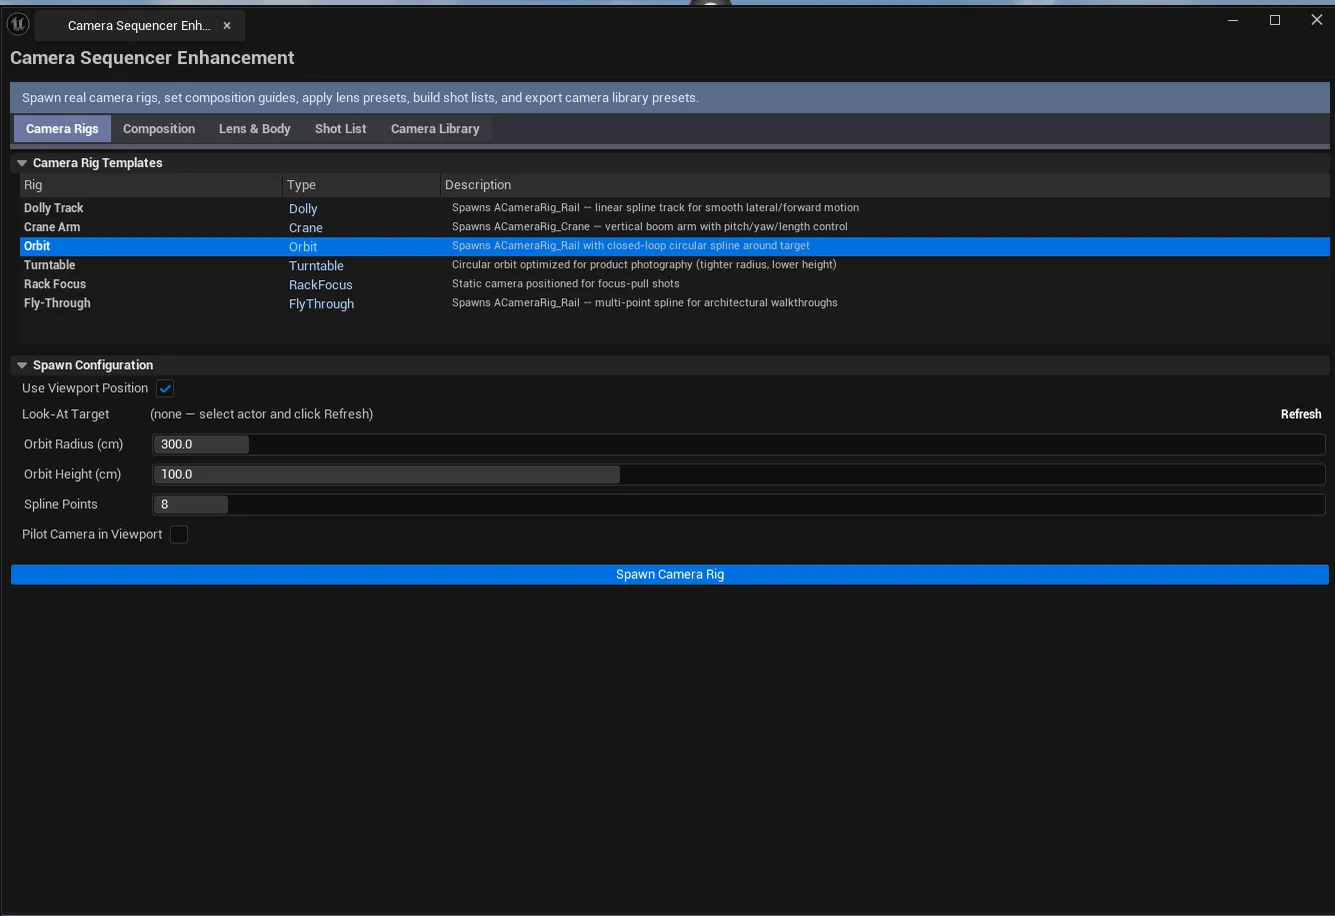Viewport: 1335px width, 916px height.
Task: Click Refresh for Look-At Target
Action: 1301,414
